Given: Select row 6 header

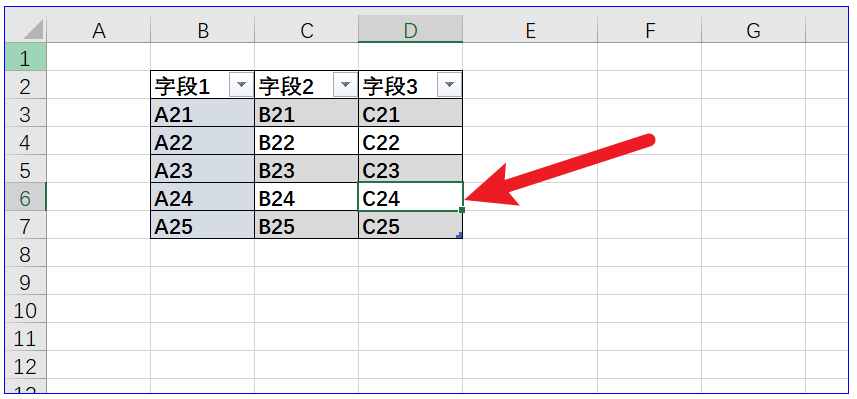Looking at the screenshot, I should [25, 197].
